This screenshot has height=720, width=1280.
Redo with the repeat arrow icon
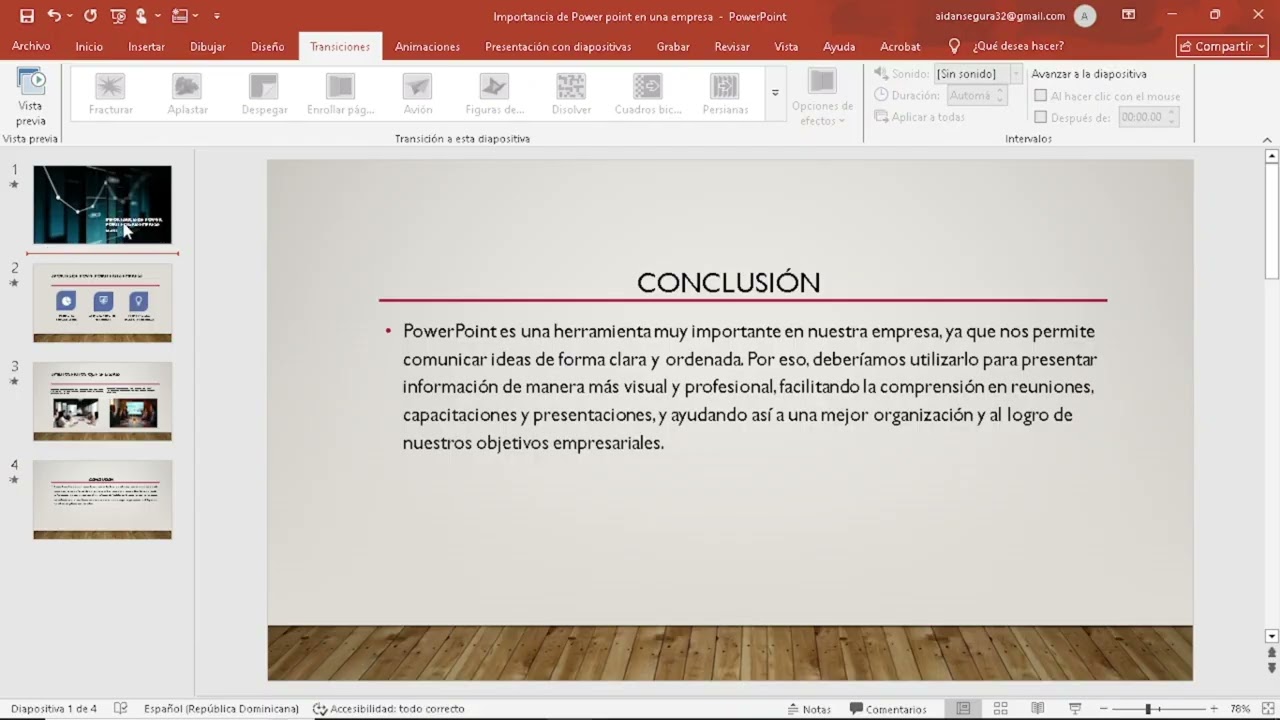pyautogui.click(x=90, y=16)
